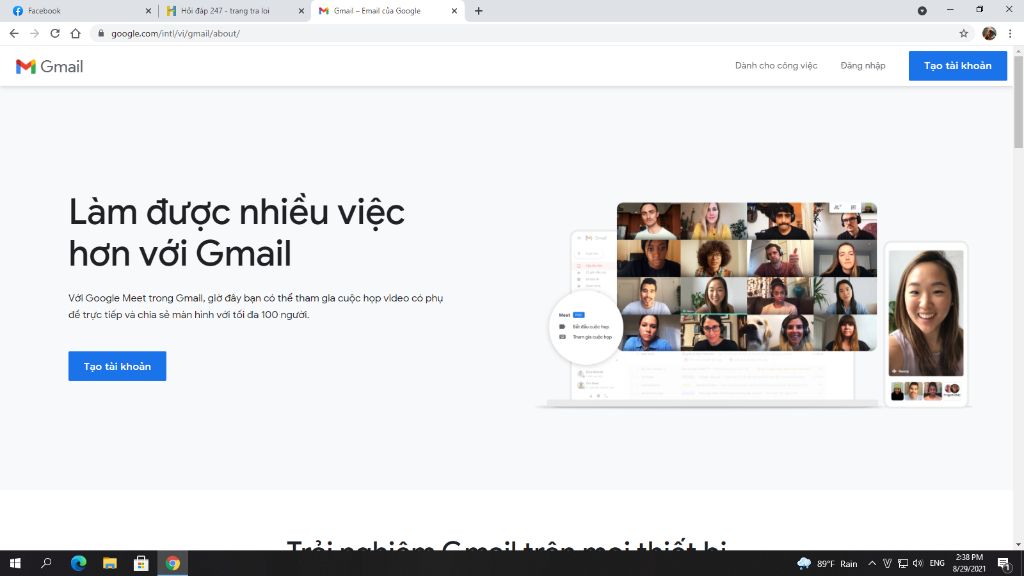Open File Explorer from taskbar

click(x=110, y=563)
